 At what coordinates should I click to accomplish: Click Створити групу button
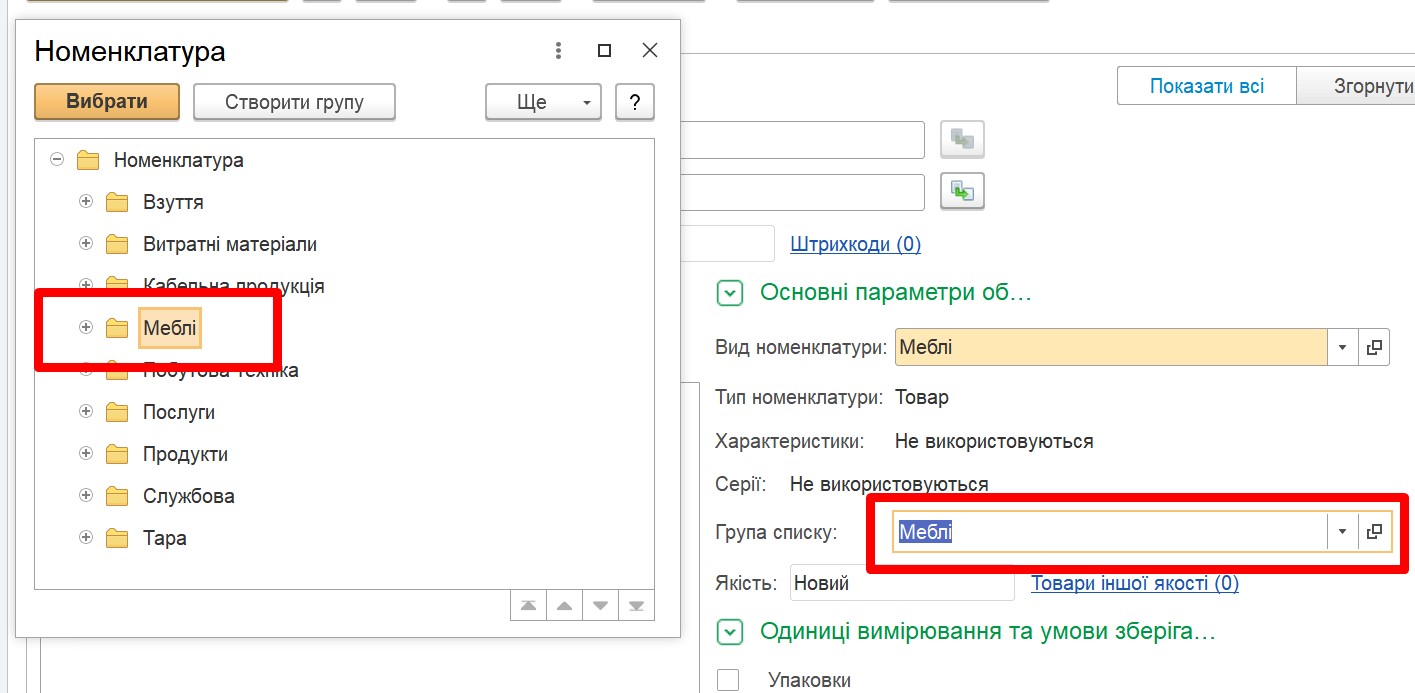click(x=294, y=101)
